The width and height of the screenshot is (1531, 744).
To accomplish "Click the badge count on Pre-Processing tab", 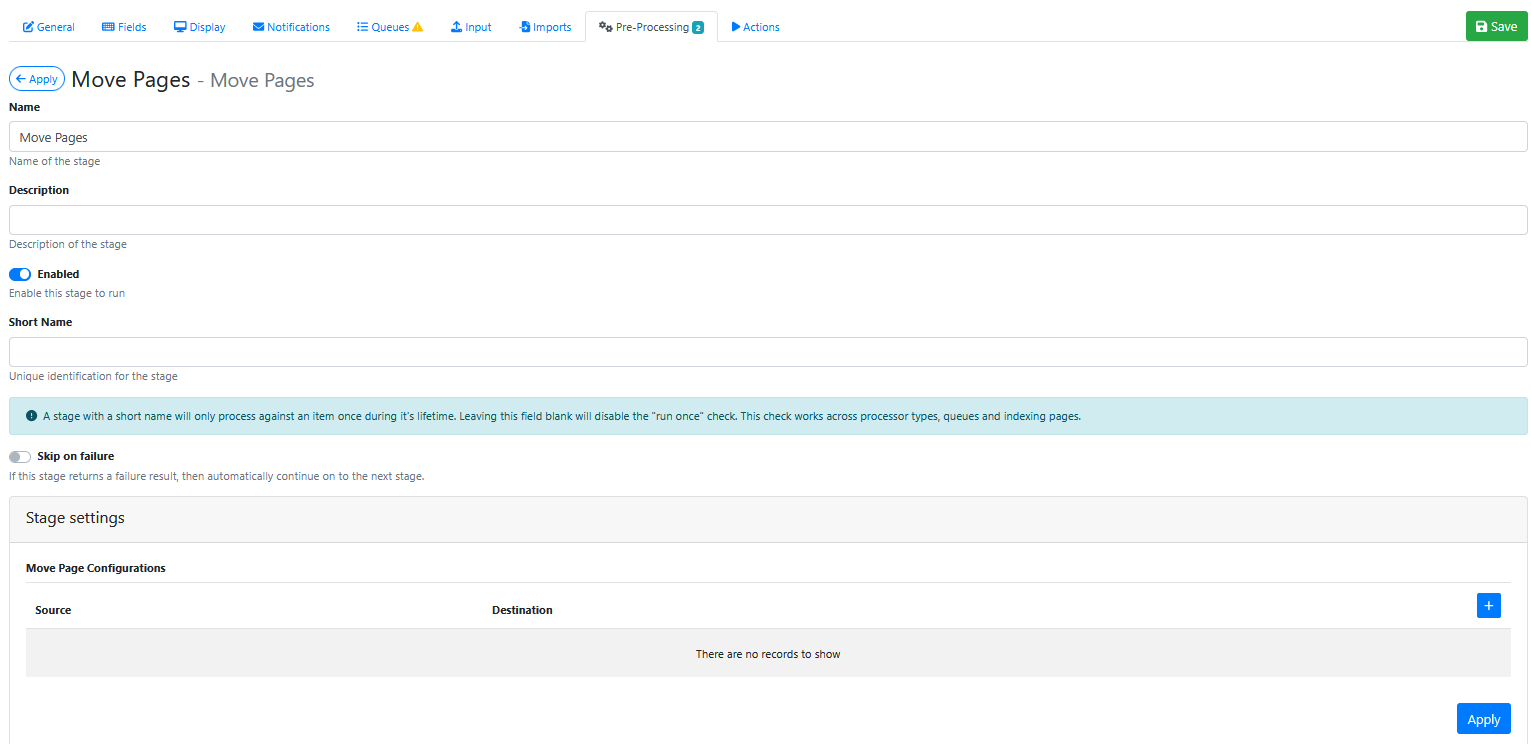I will (698, 27).
